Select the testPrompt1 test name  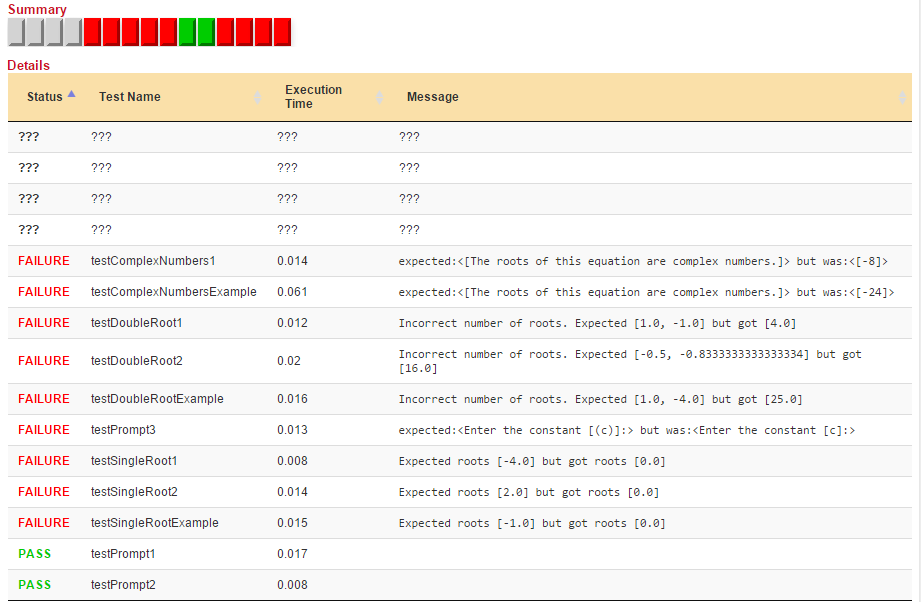123,554
